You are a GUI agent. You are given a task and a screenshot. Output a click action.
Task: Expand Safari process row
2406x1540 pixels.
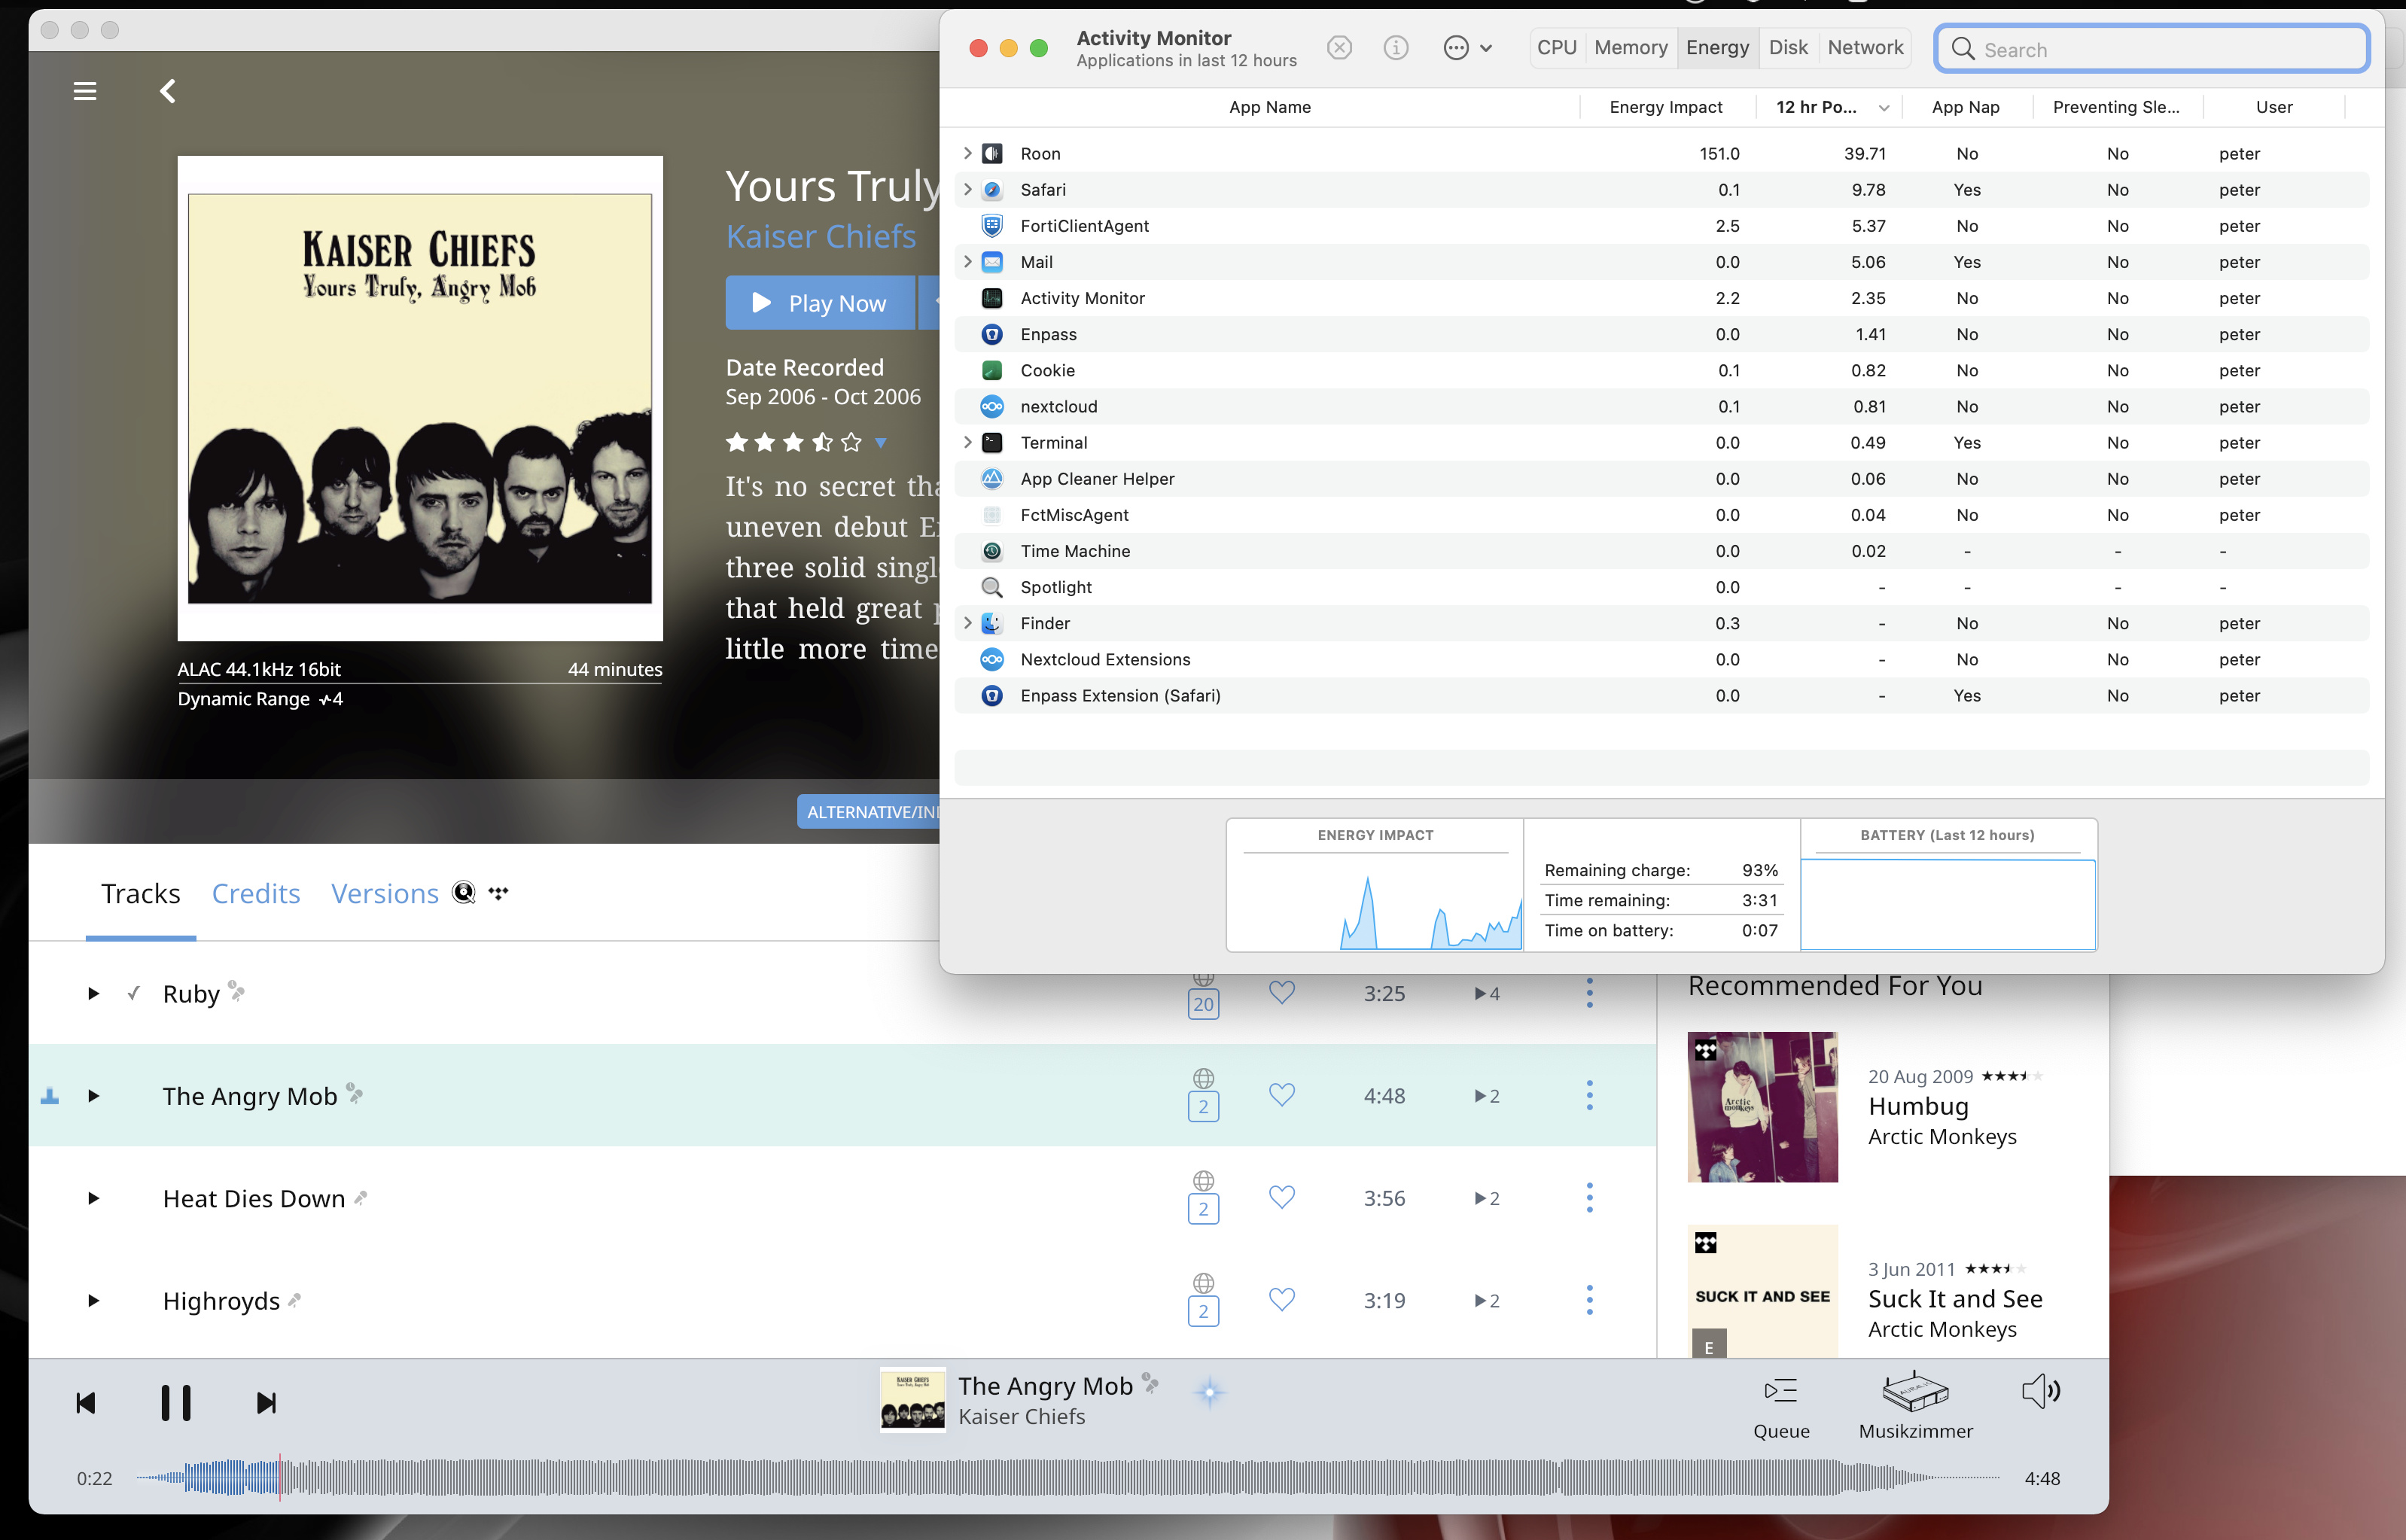pyautogui.click(x=967, y=189)
